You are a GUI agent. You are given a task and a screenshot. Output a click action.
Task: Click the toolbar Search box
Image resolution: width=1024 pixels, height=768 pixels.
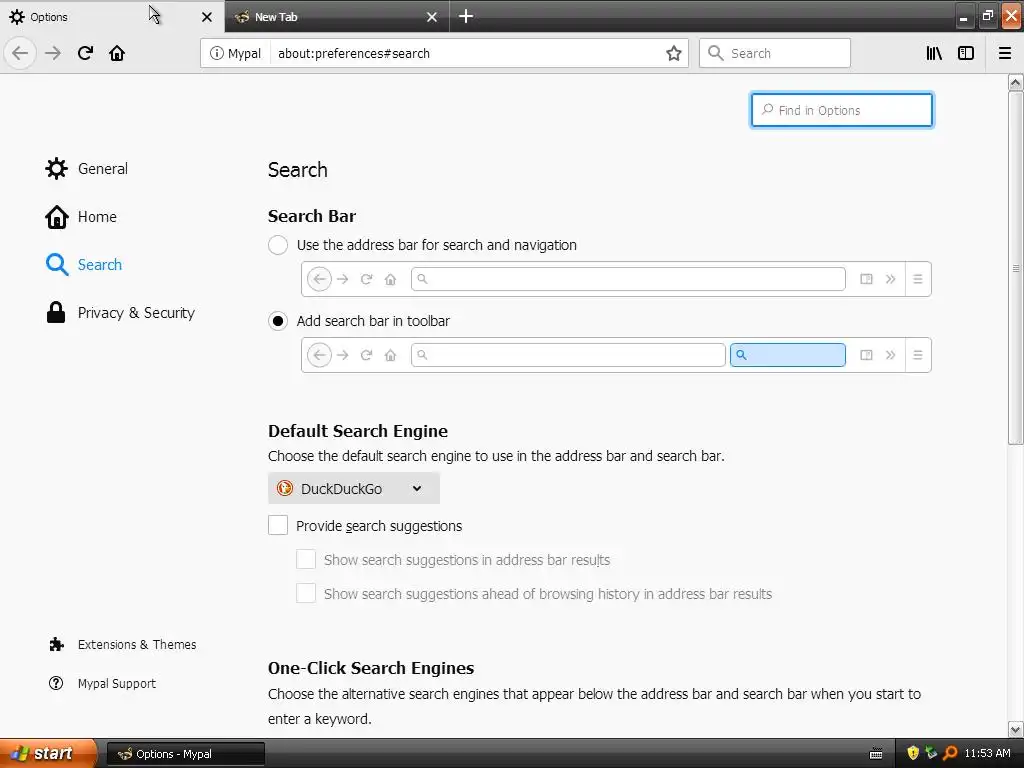pyautogui.click(x=775, y=53)
